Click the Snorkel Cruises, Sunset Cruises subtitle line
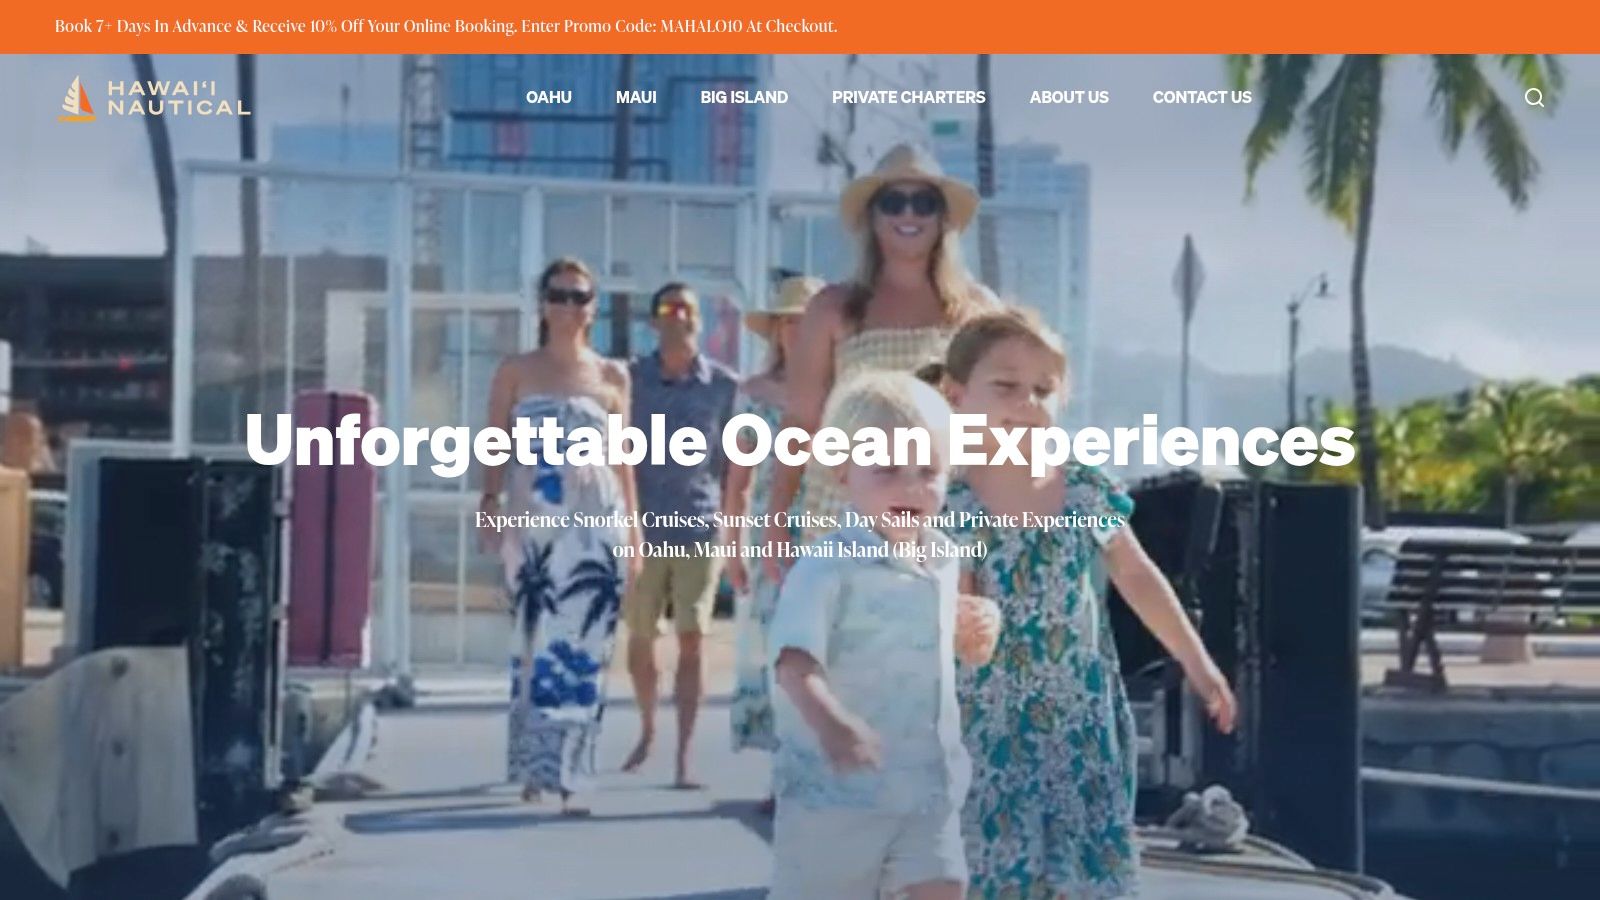The width and height of the screenshot is (1600, 900). click(800, 520)
